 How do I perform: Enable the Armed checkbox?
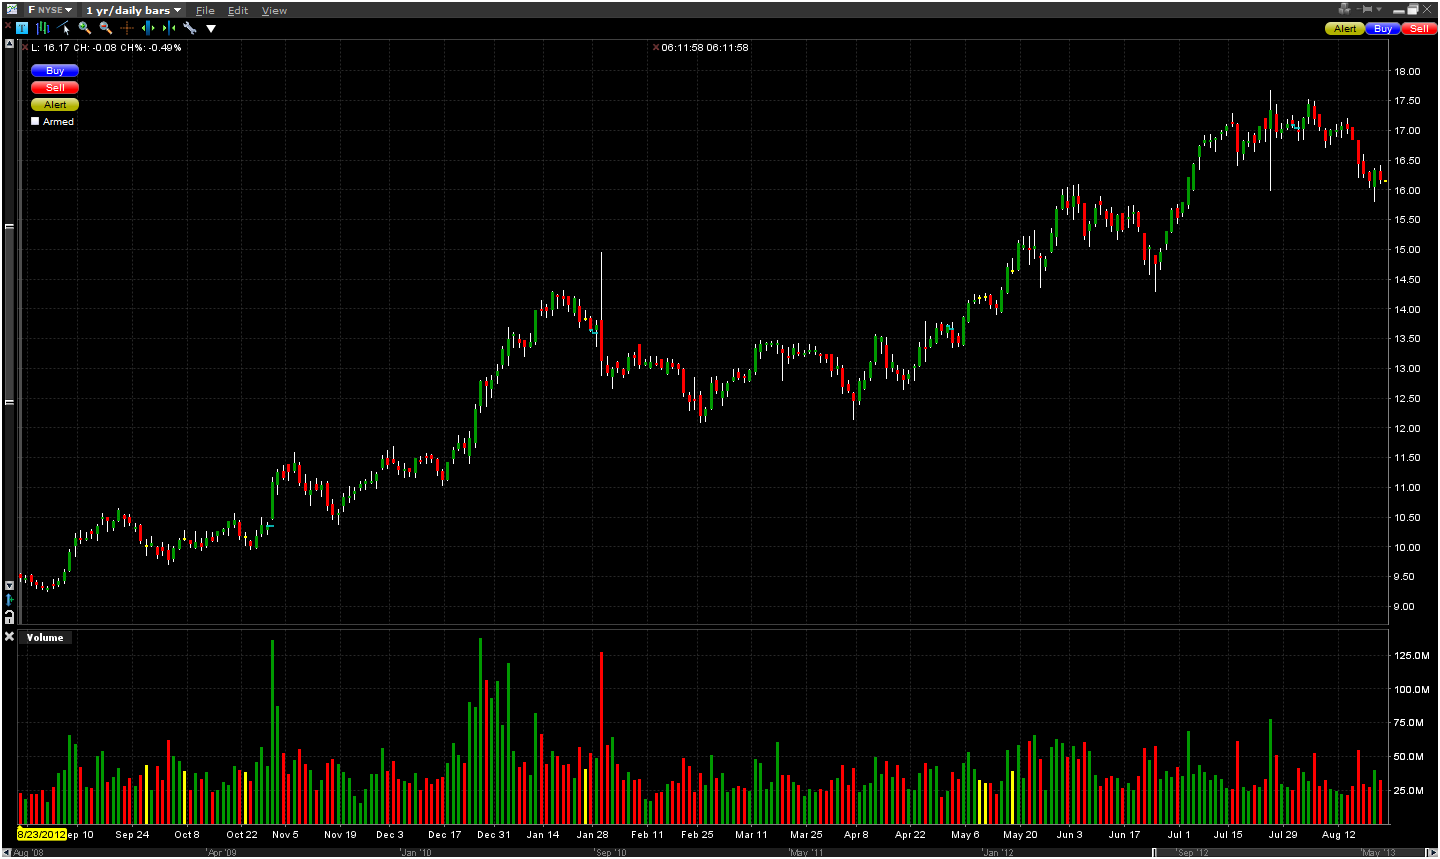[x=36, y=121]
